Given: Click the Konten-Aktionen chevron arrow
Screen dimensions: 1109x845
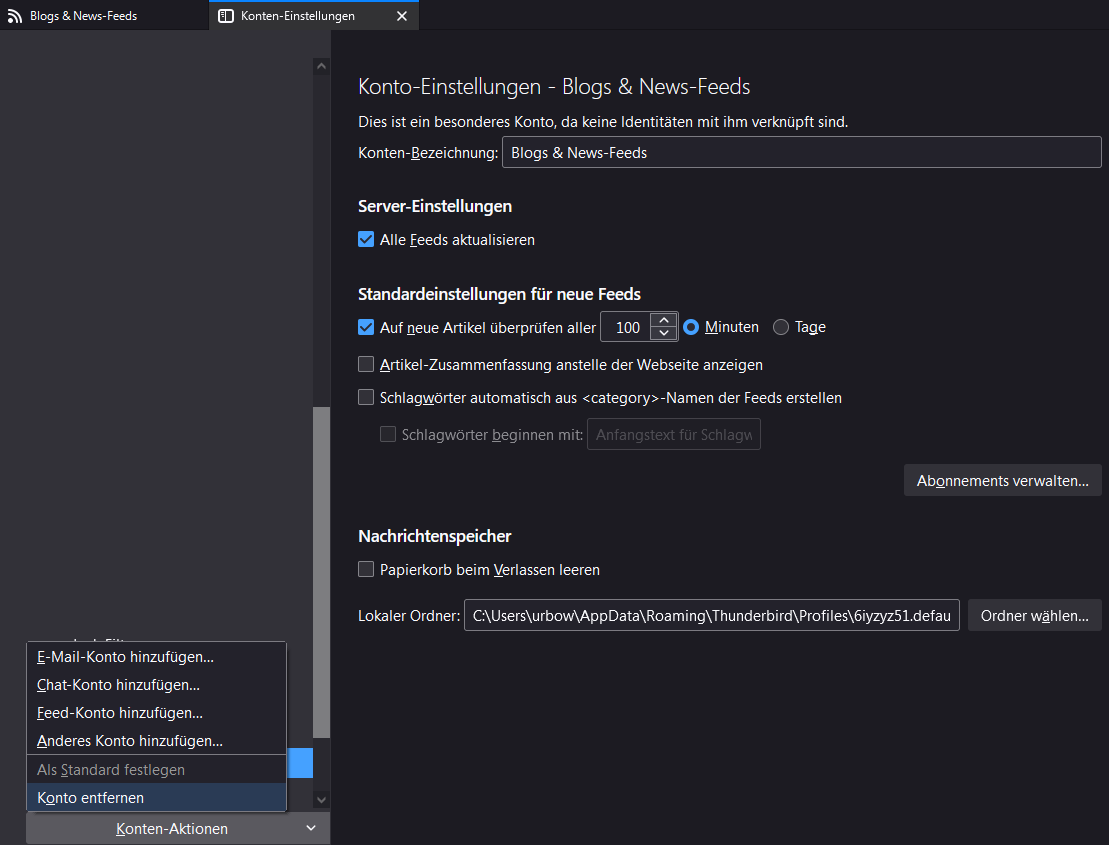Looking at the screenshot, I should click(x=310, y=828).
